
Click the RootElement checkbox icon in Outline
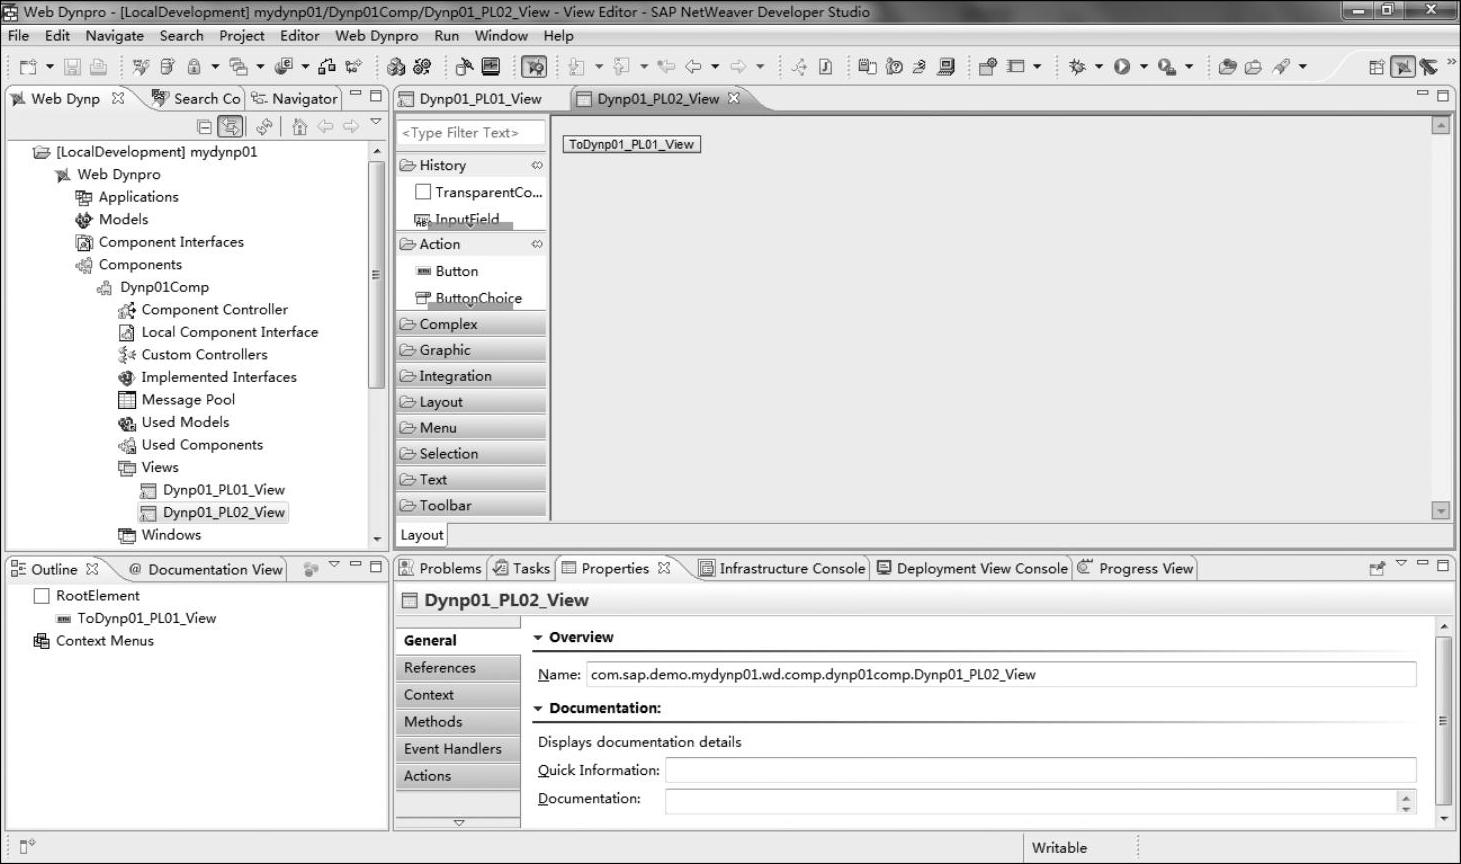pos(41,595)
